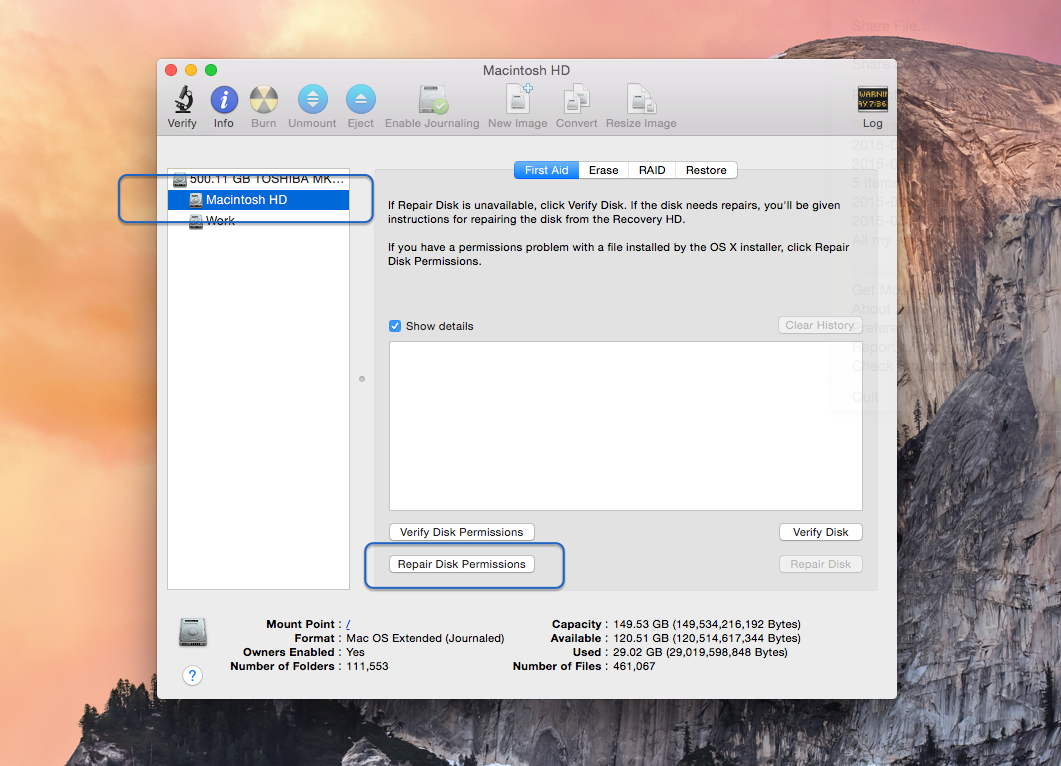Switch to the First Aid tab
This screenshot has height=766, width=1061.
[x=547, y=171]
